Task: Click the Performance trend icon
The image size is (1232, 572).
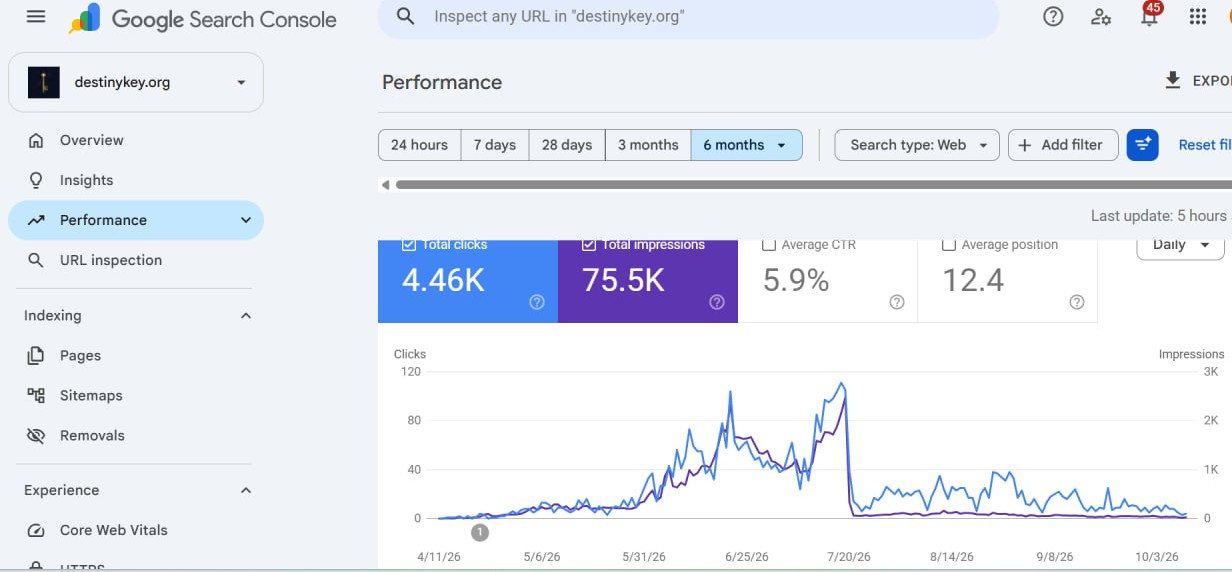Action: [36, 220]
